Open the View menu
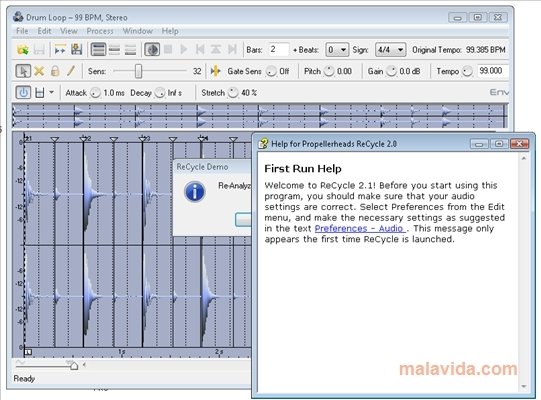 tap(69, 31)
